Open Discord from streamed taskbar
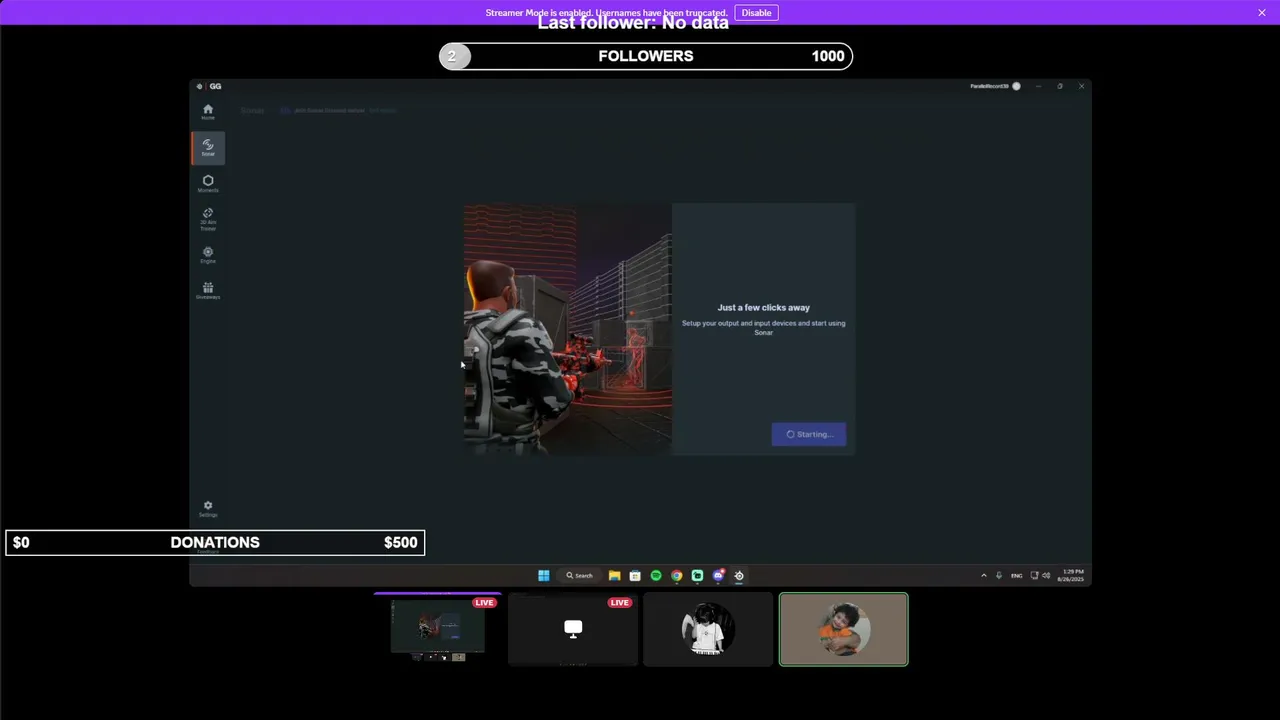The image size is (1280, 720). [718, 575]
